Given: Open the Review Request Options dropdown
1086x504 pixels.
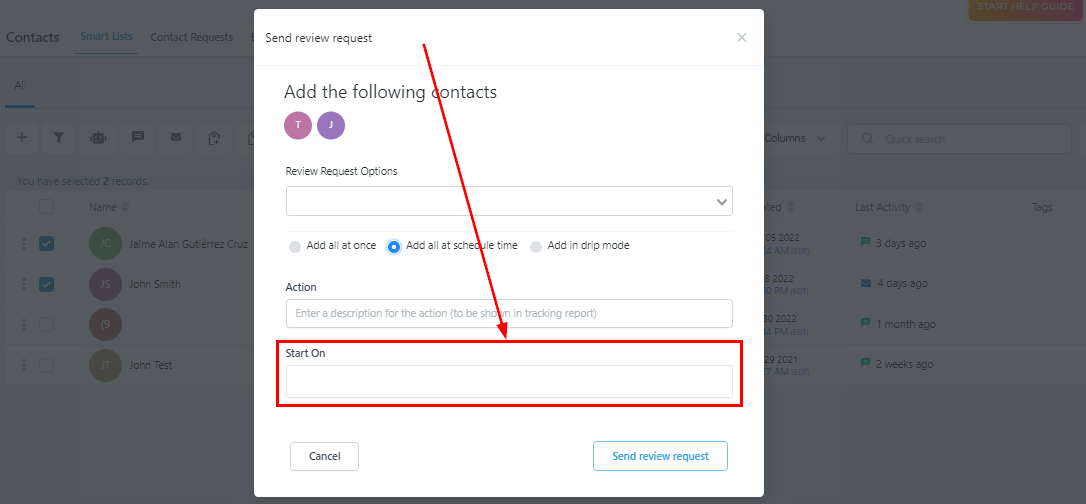Looking at the screenshot, I should click(509, 201).
